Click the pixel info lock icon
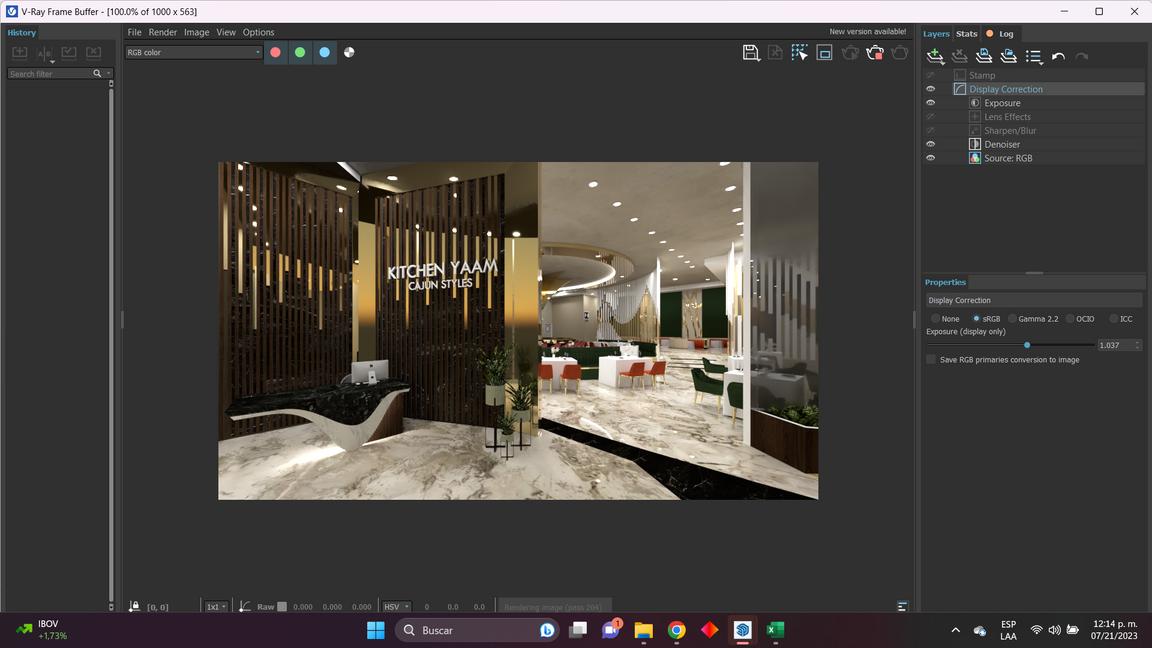The width and height of the screenshot is (1152, 648). coord(134,606)
